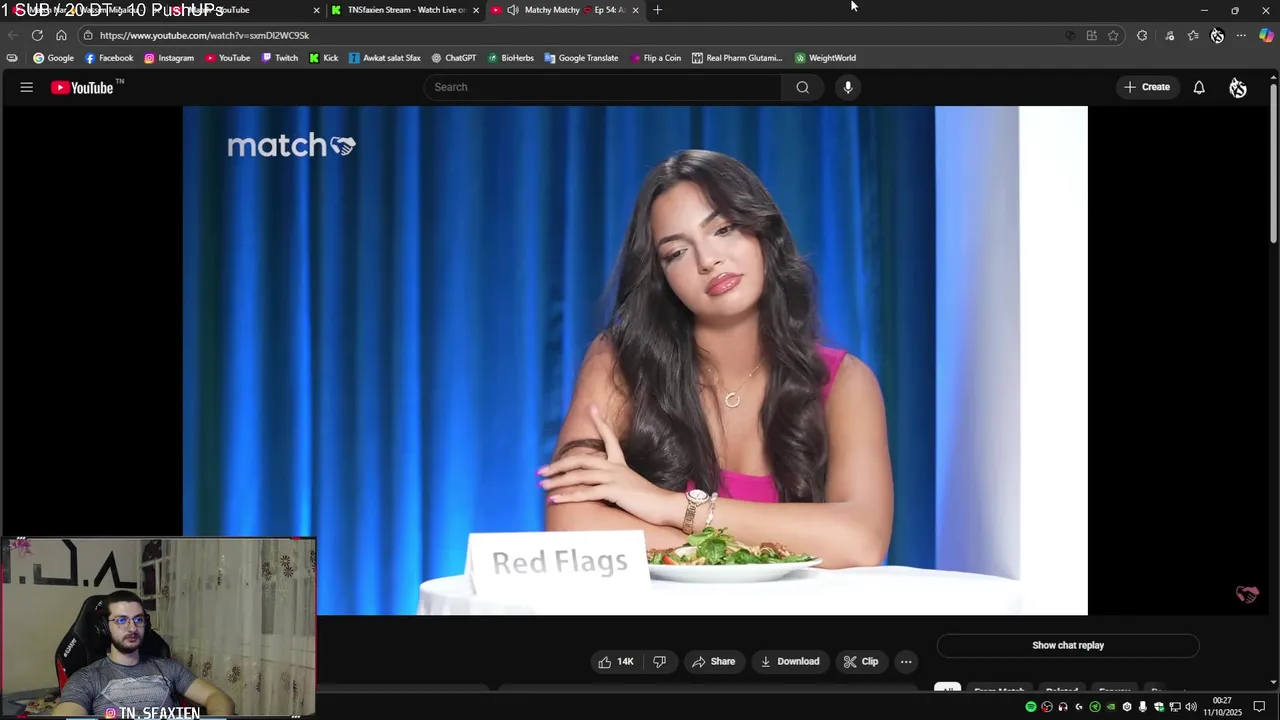Reload the current page
Viewport: 1280px width, 720px height.
click(37, 35)
